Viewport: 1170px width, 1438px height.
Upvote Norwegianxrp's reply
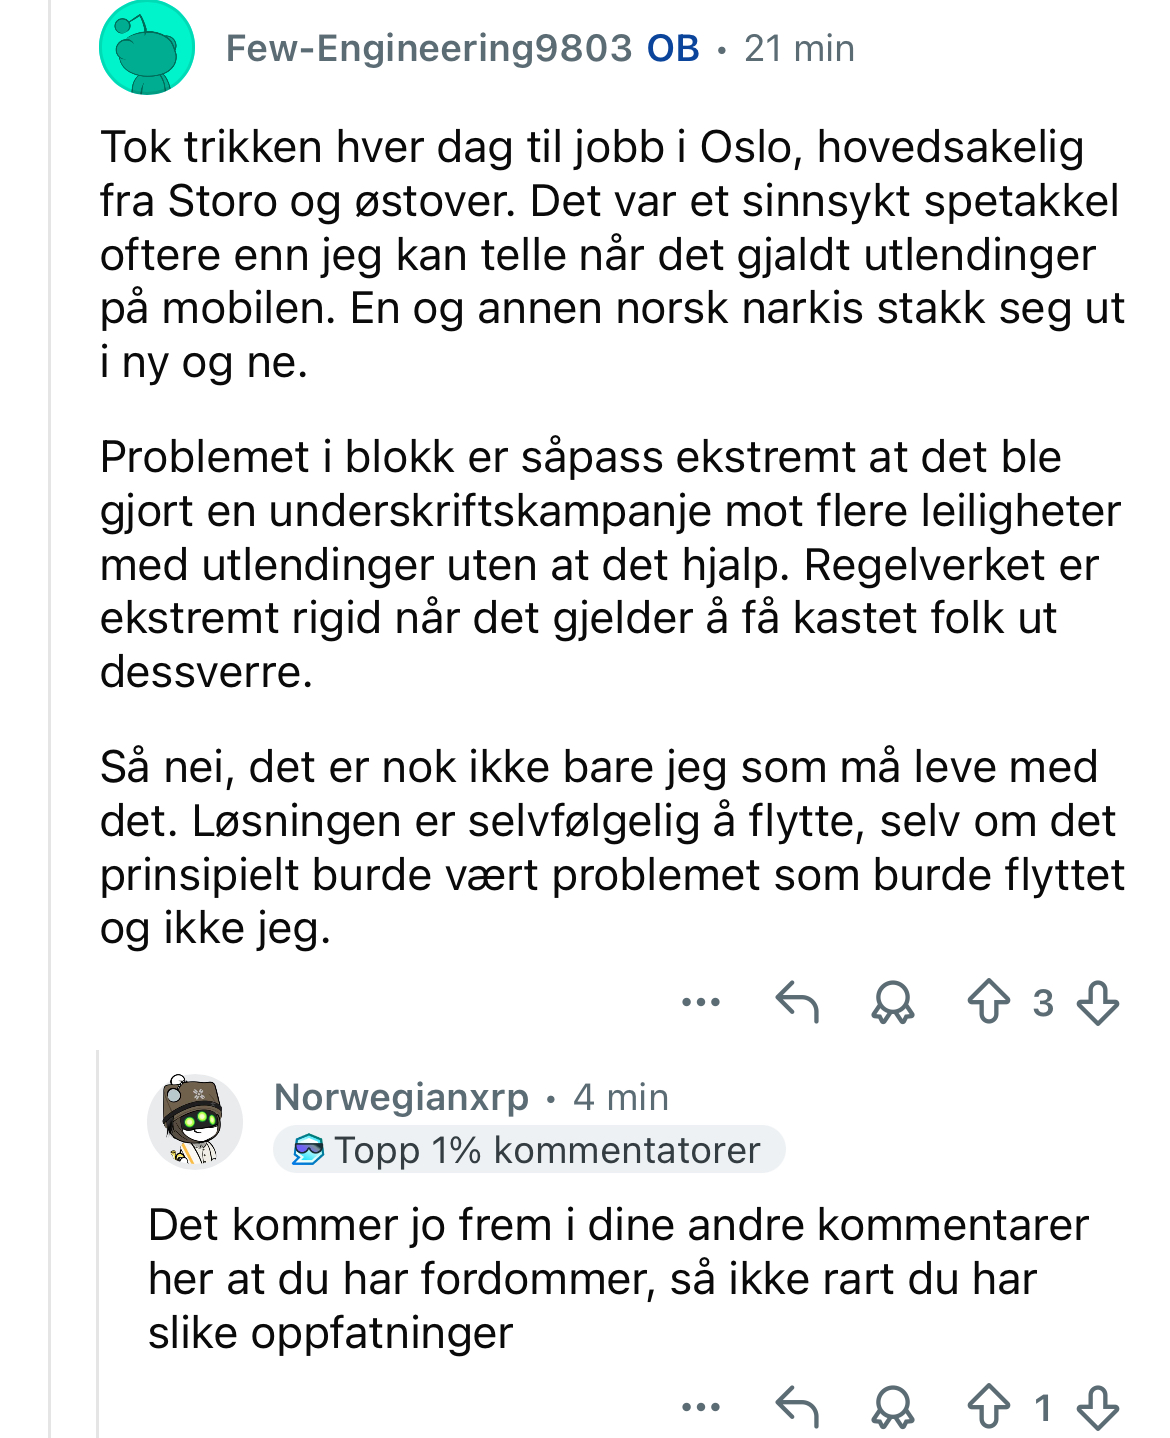click(x=989, y=1408)
